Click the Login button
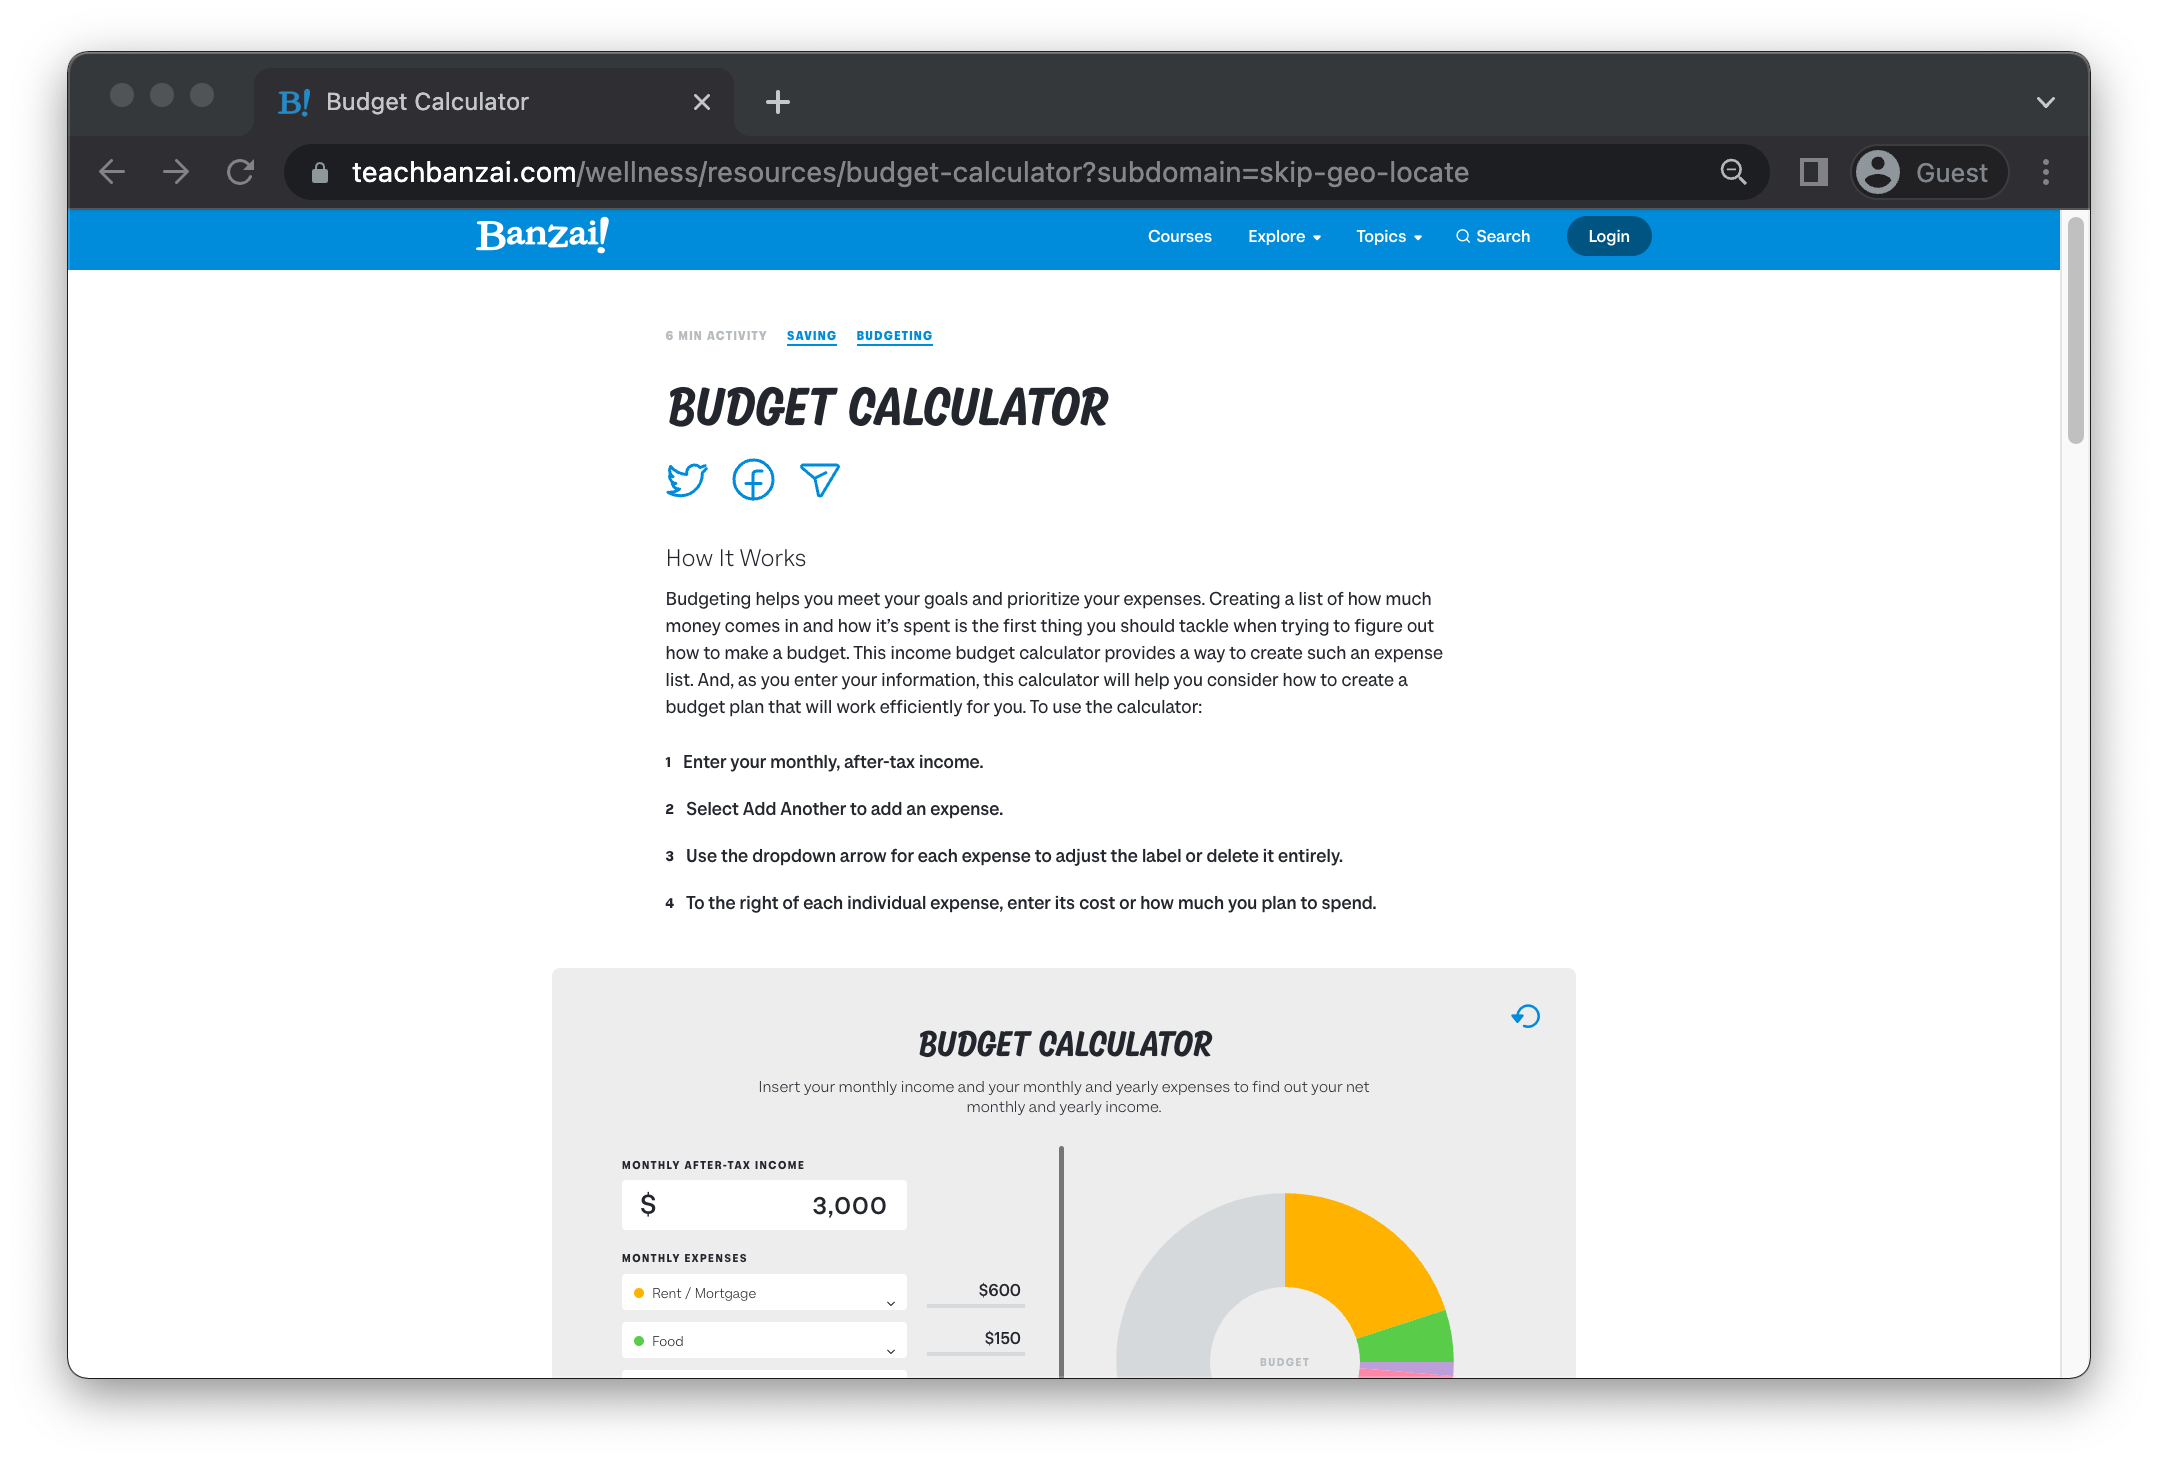 [1608, 236]
